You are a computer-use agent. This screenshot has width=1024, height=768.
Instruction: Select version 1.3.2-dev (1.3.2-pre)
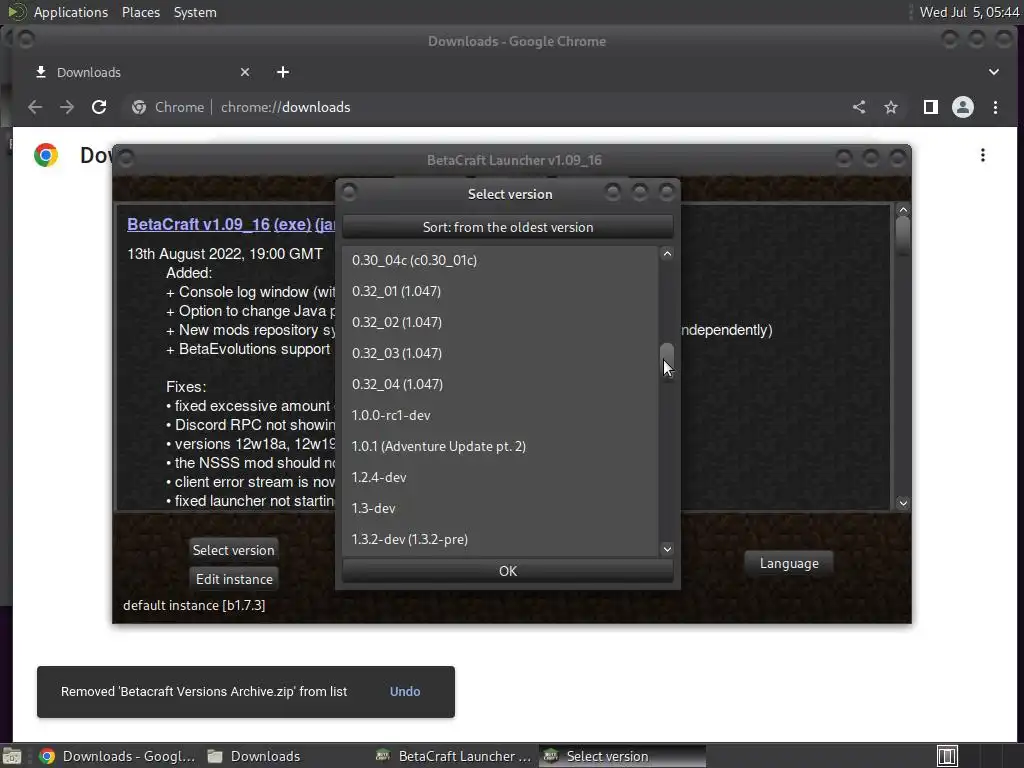(500, 539)
